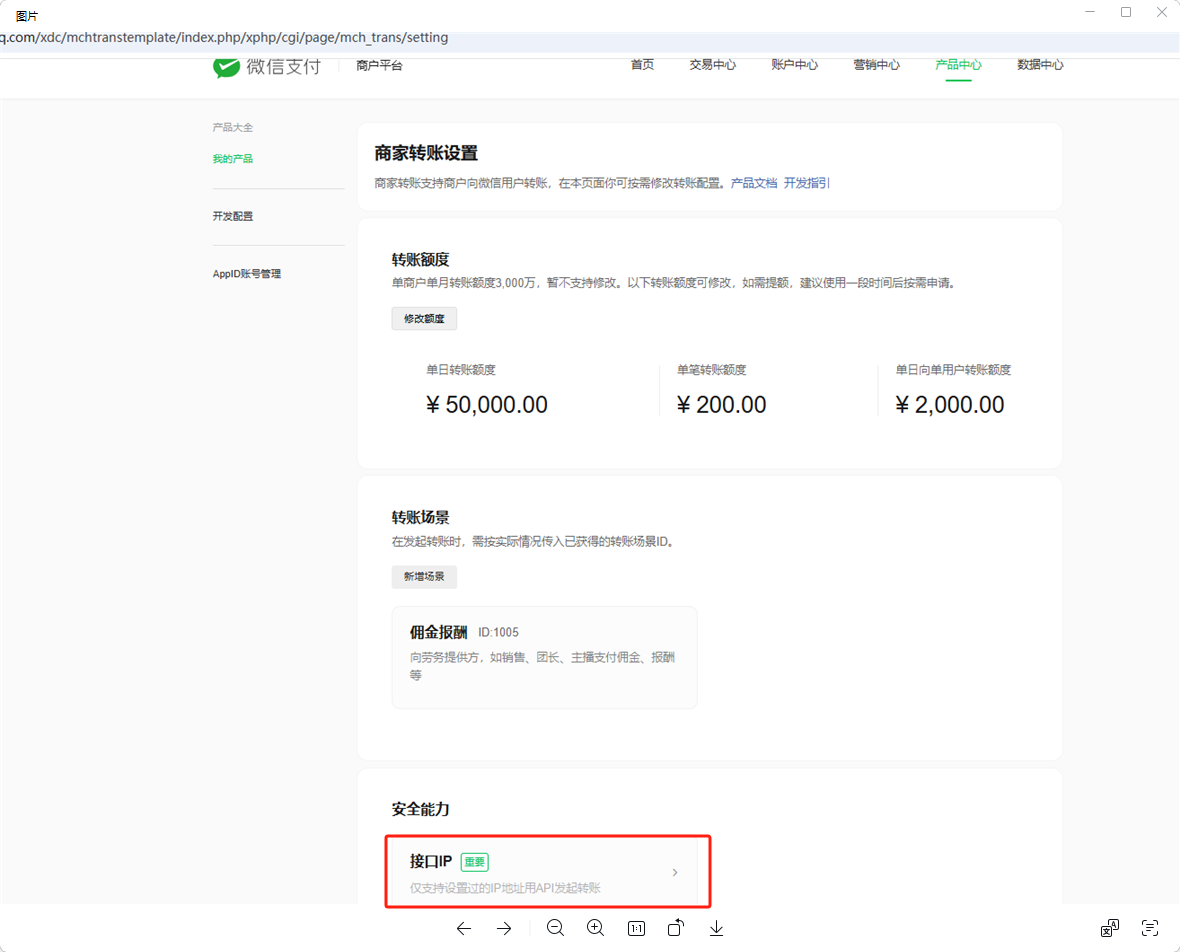This screenshot has height=952, width=1180.
Task: Download the image with the save icon
Action: (716, 928)
